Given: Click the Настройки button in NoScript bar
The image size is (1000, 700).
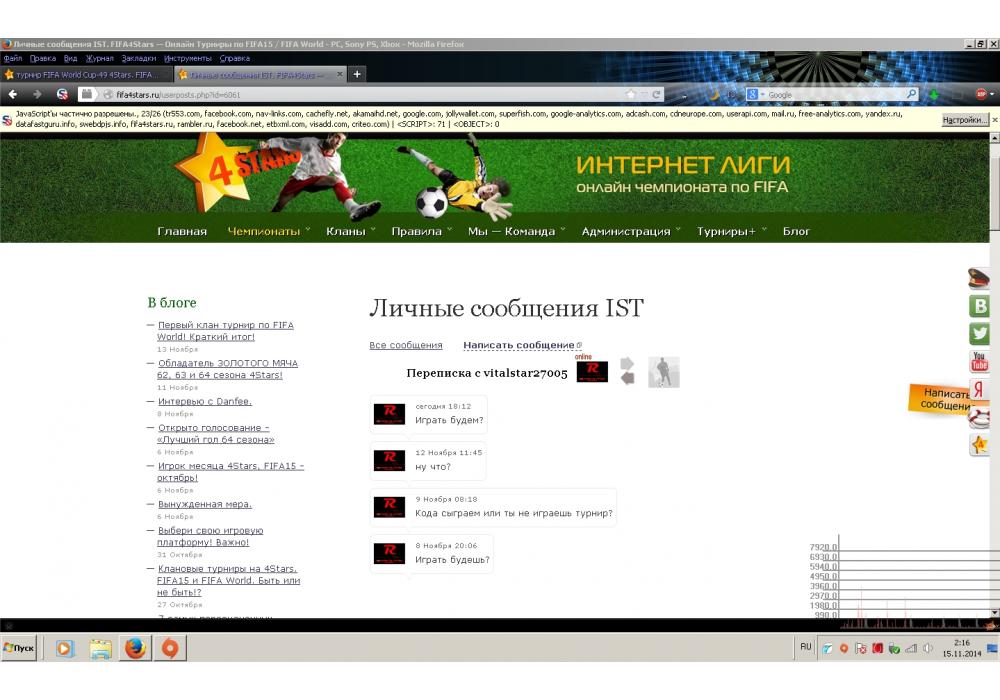Looking at the screenshot, I should (965, 120).
